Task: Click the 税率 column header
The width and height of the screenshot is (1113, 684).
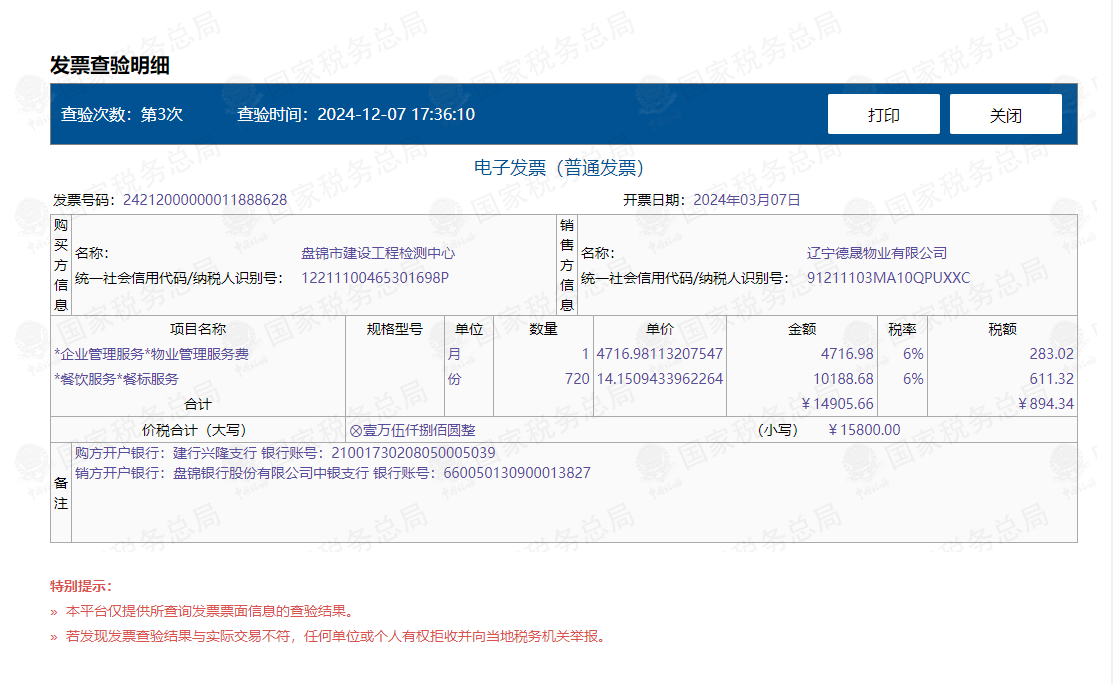Action: pos(902,329)
